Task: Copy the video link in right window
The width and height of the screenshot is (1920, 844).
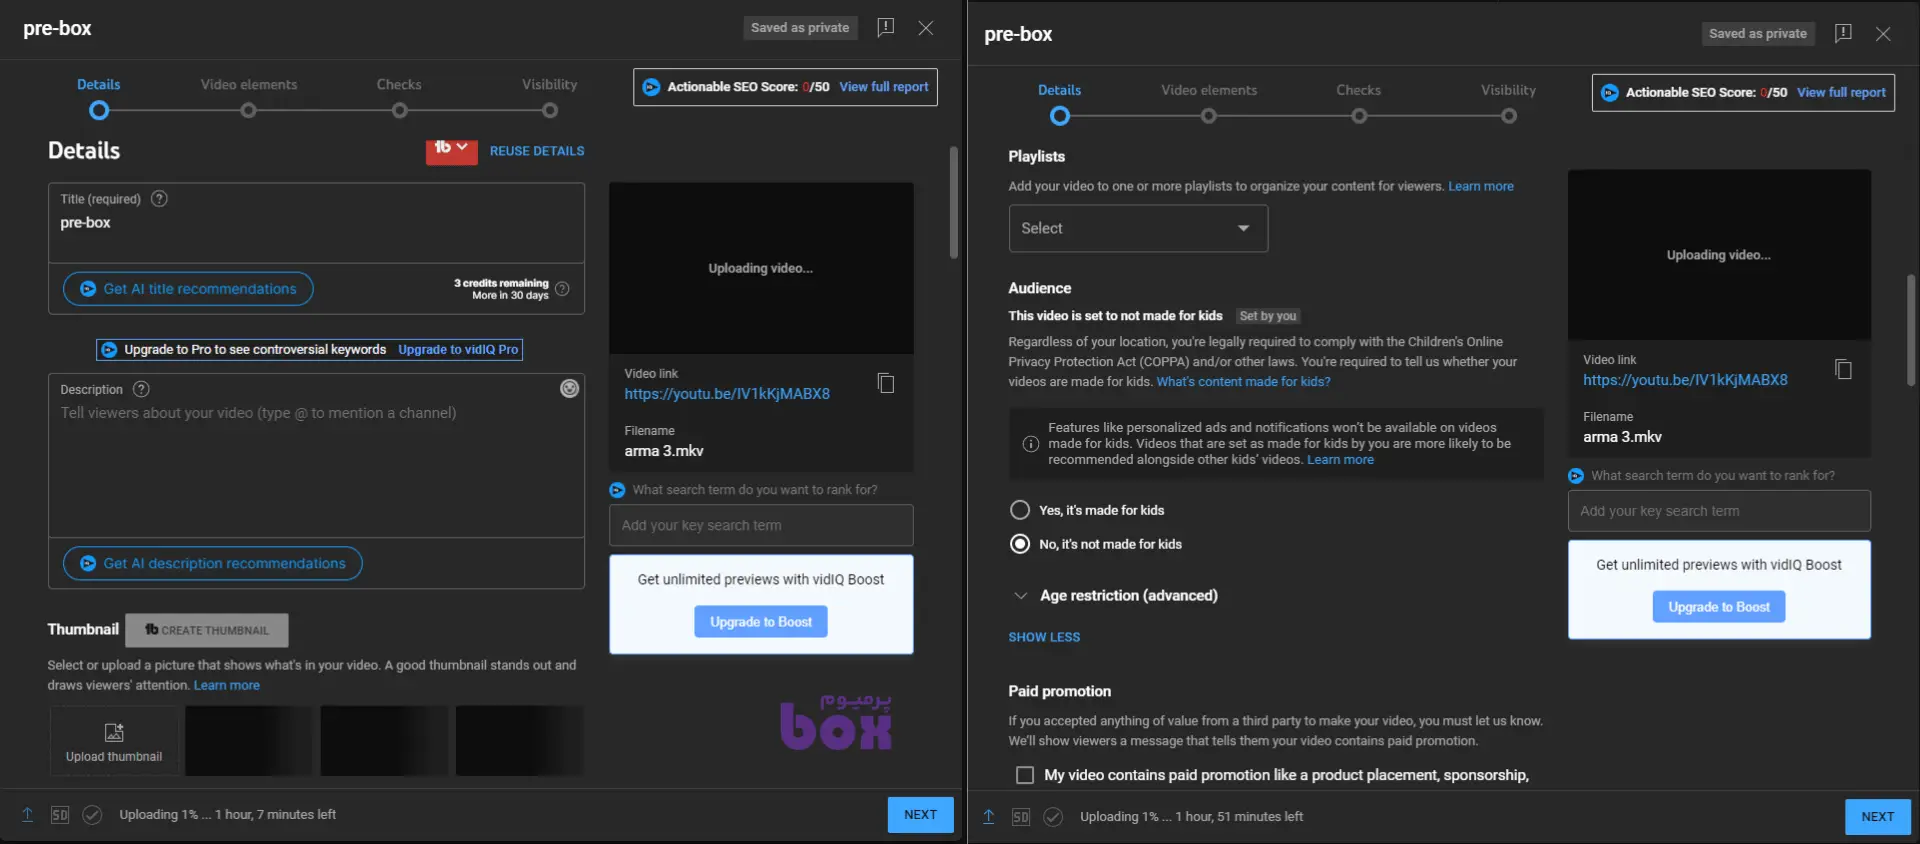Action: [1843, 370]
